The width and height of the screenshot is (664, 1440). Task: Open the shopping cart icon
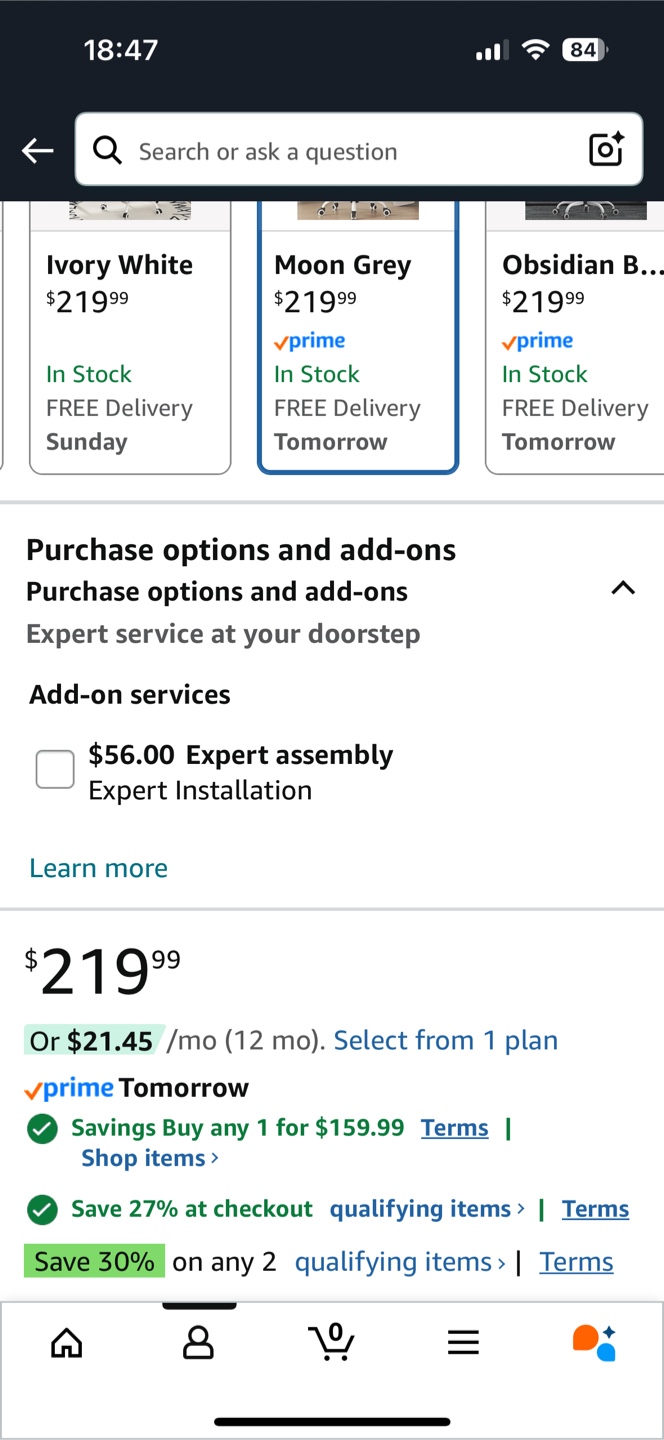[331, 1341]
